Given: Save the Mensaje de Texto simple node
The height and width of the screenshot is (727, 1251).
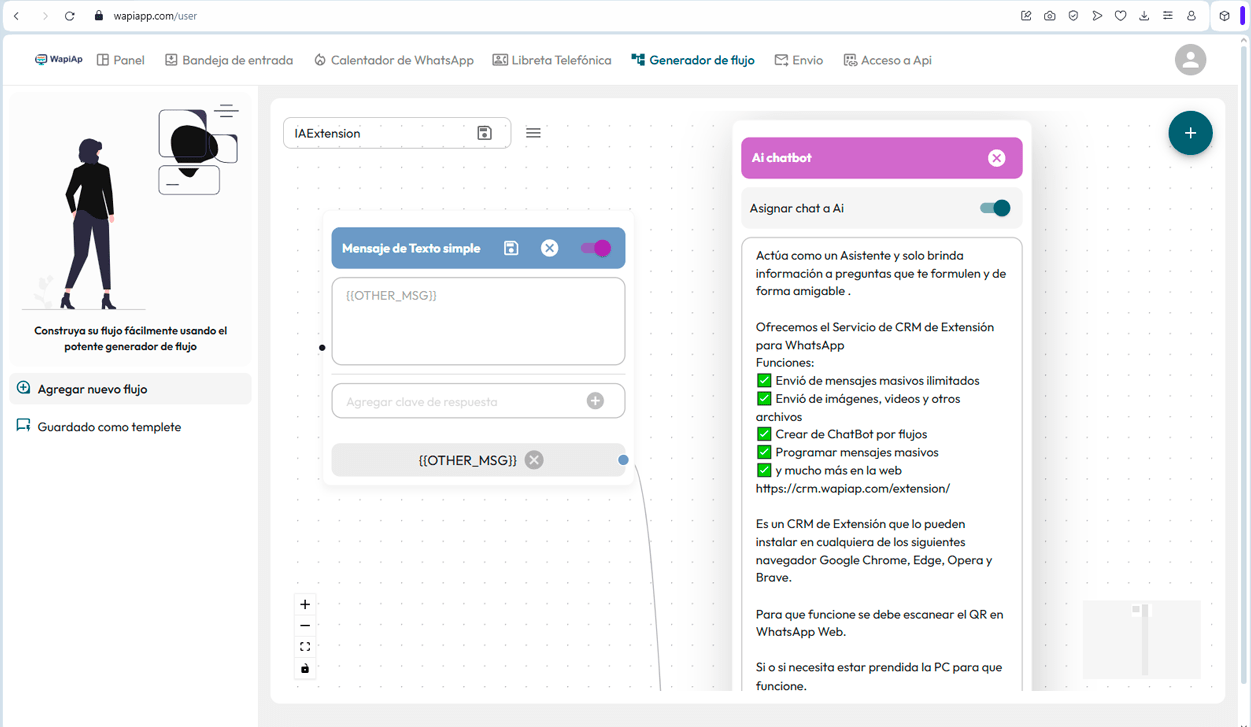Looking at the screenshot, I should click(x=511, y=248).
